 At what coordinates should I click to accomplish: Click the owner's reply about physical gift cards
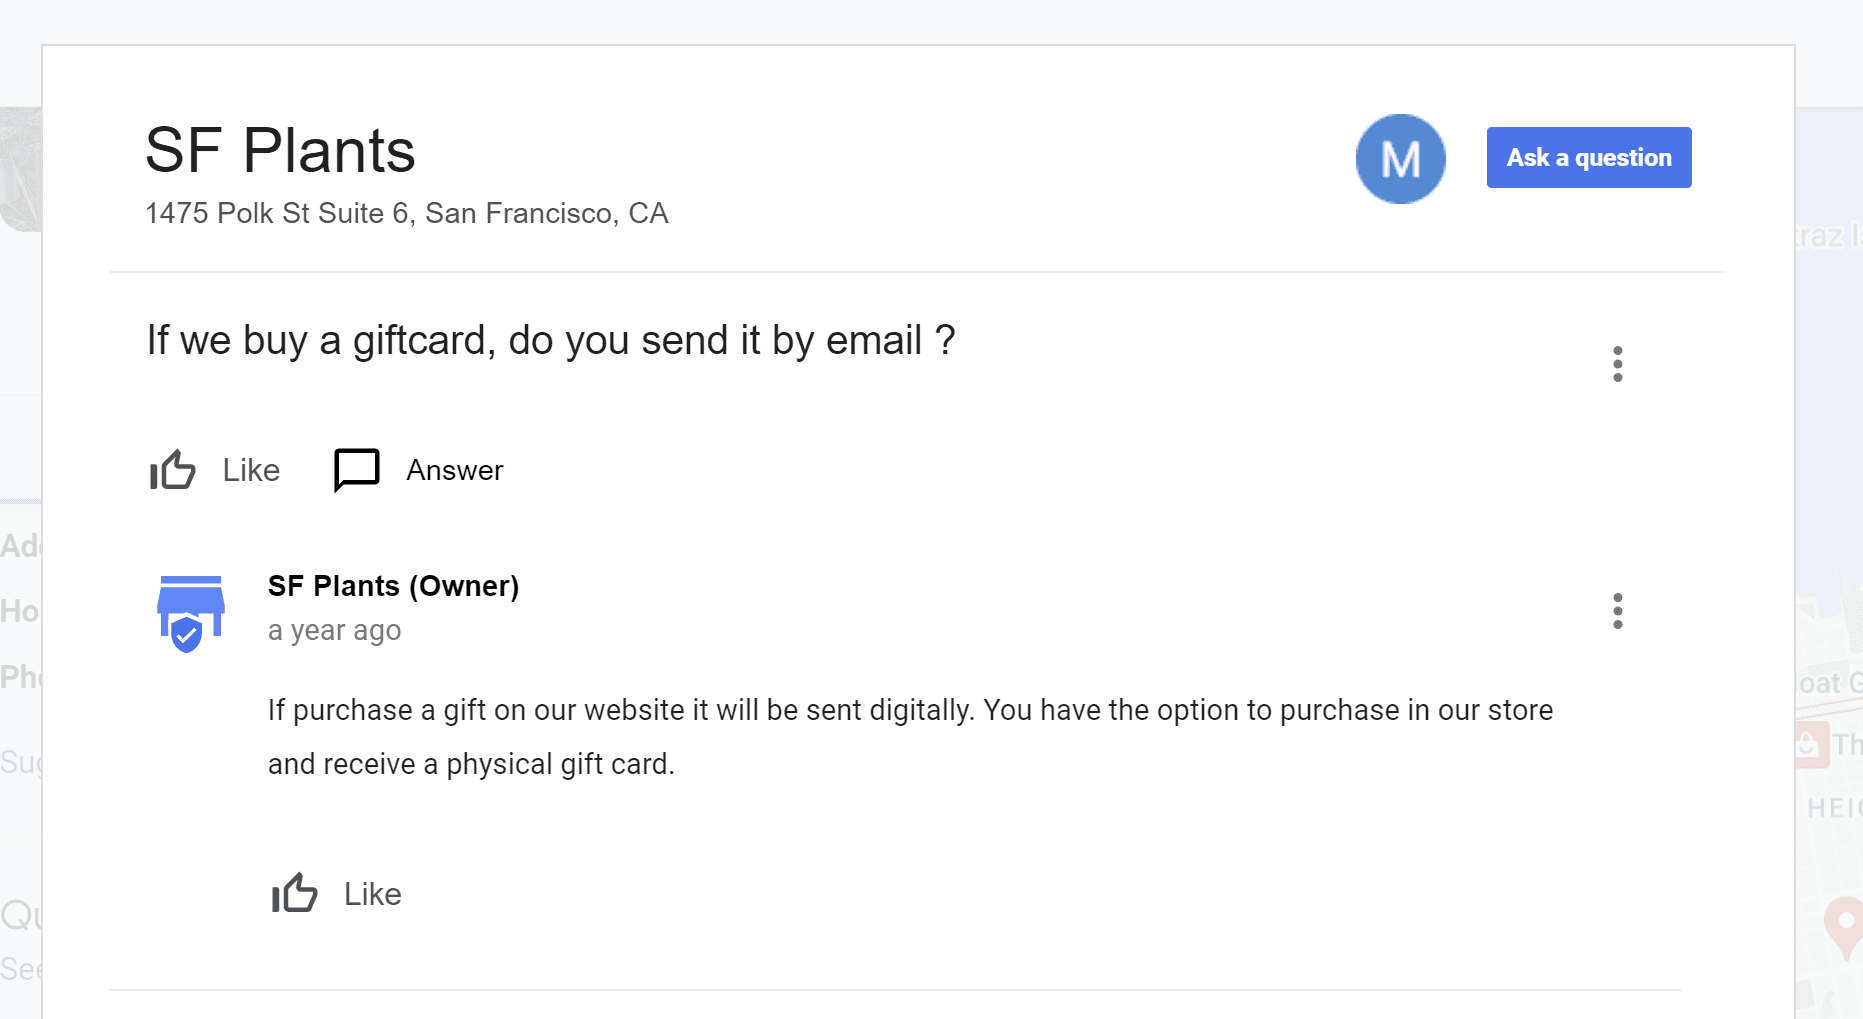coord(909,737)
